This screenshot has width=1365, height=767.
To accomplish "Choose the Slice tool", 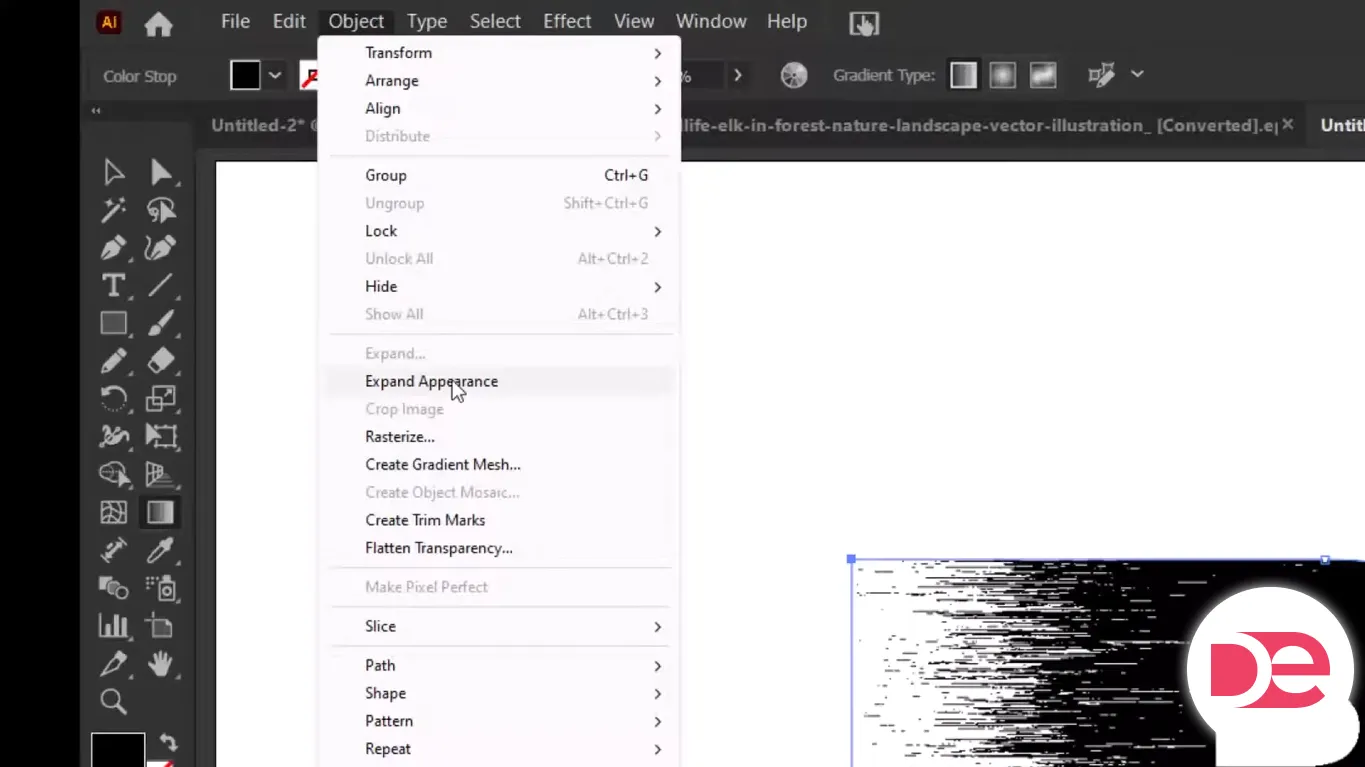I will (x=114, y=664).
